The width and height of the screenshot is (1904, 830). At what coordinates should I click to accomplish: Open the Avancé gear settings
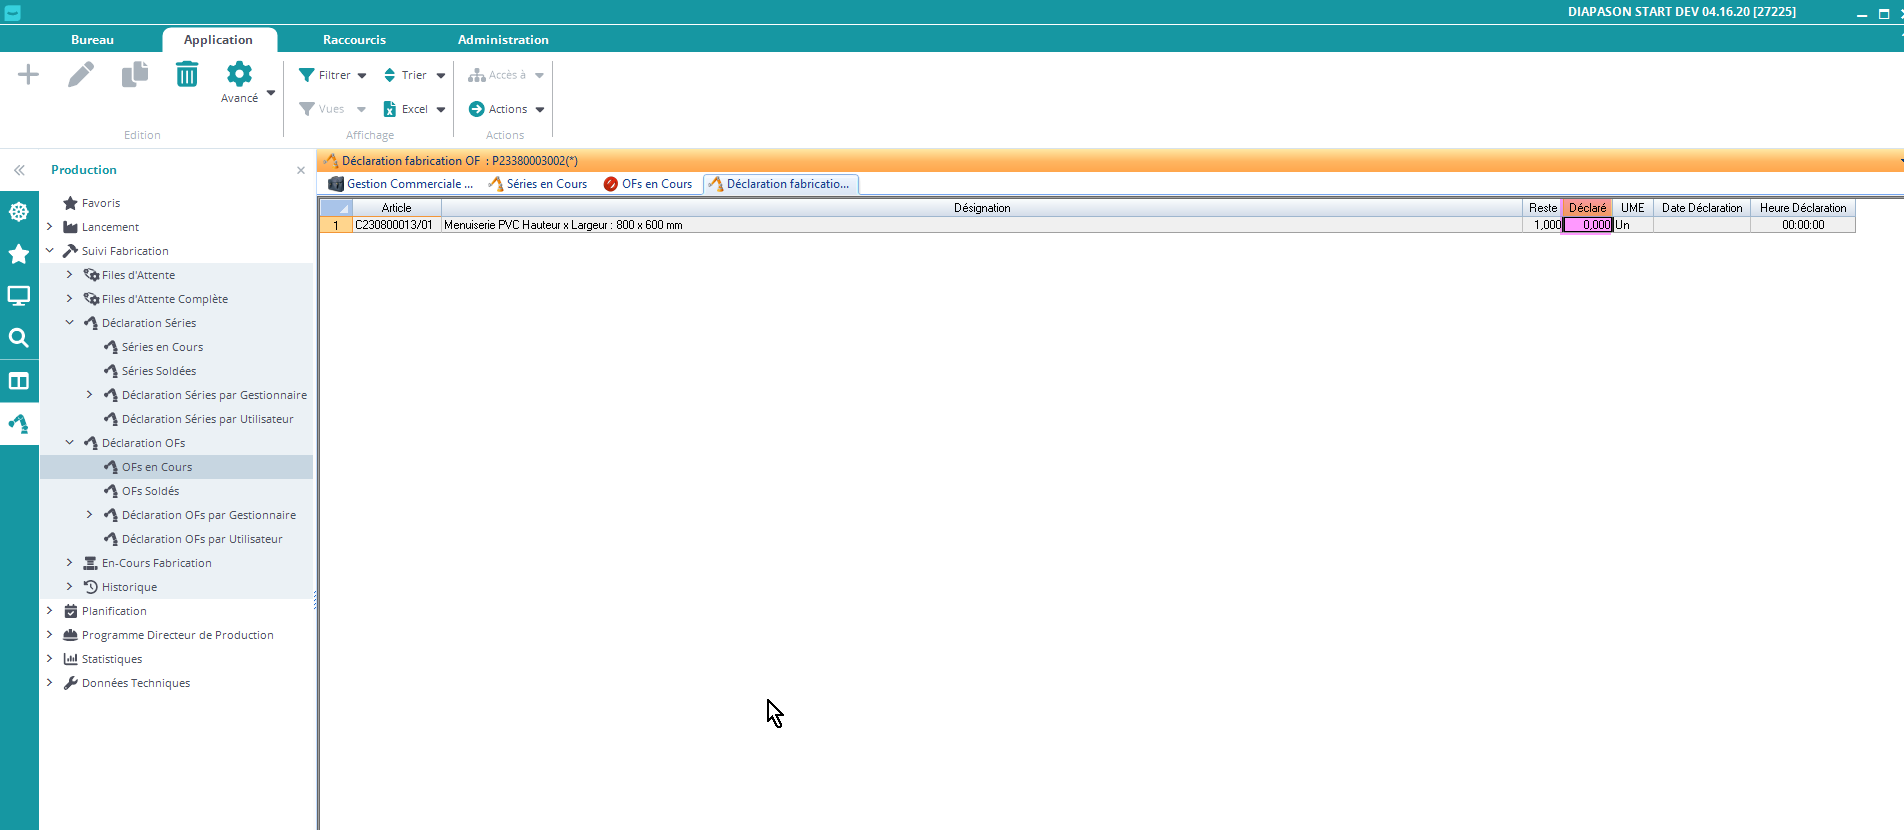click(239, 81)
